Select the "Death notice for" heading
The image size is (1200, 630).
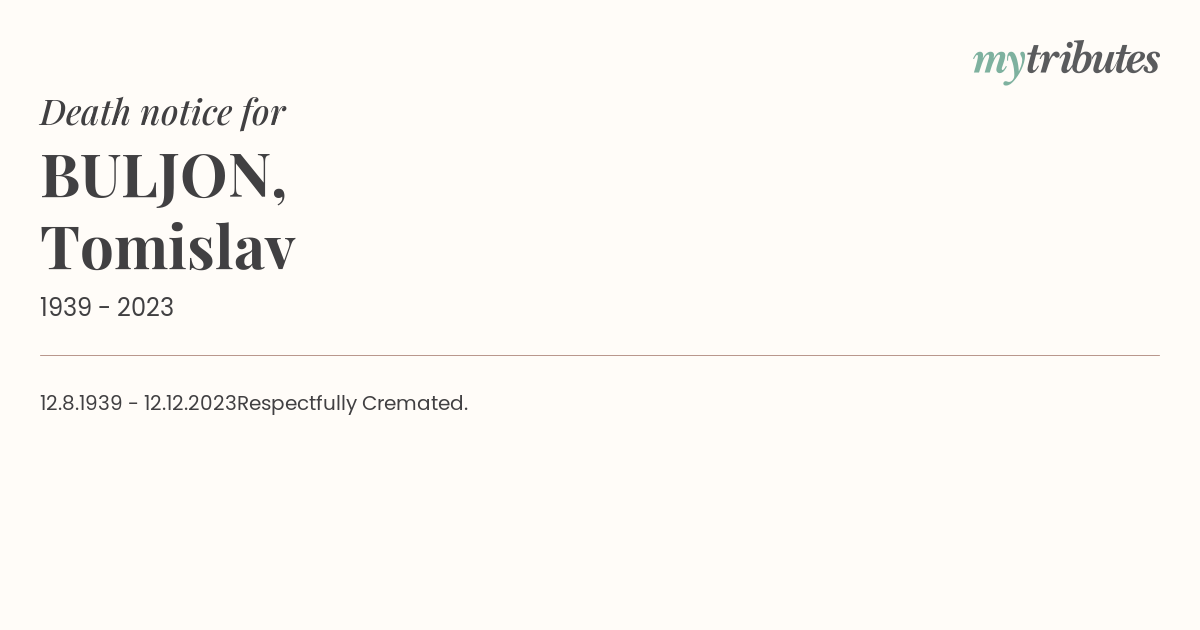click(163, 112)
